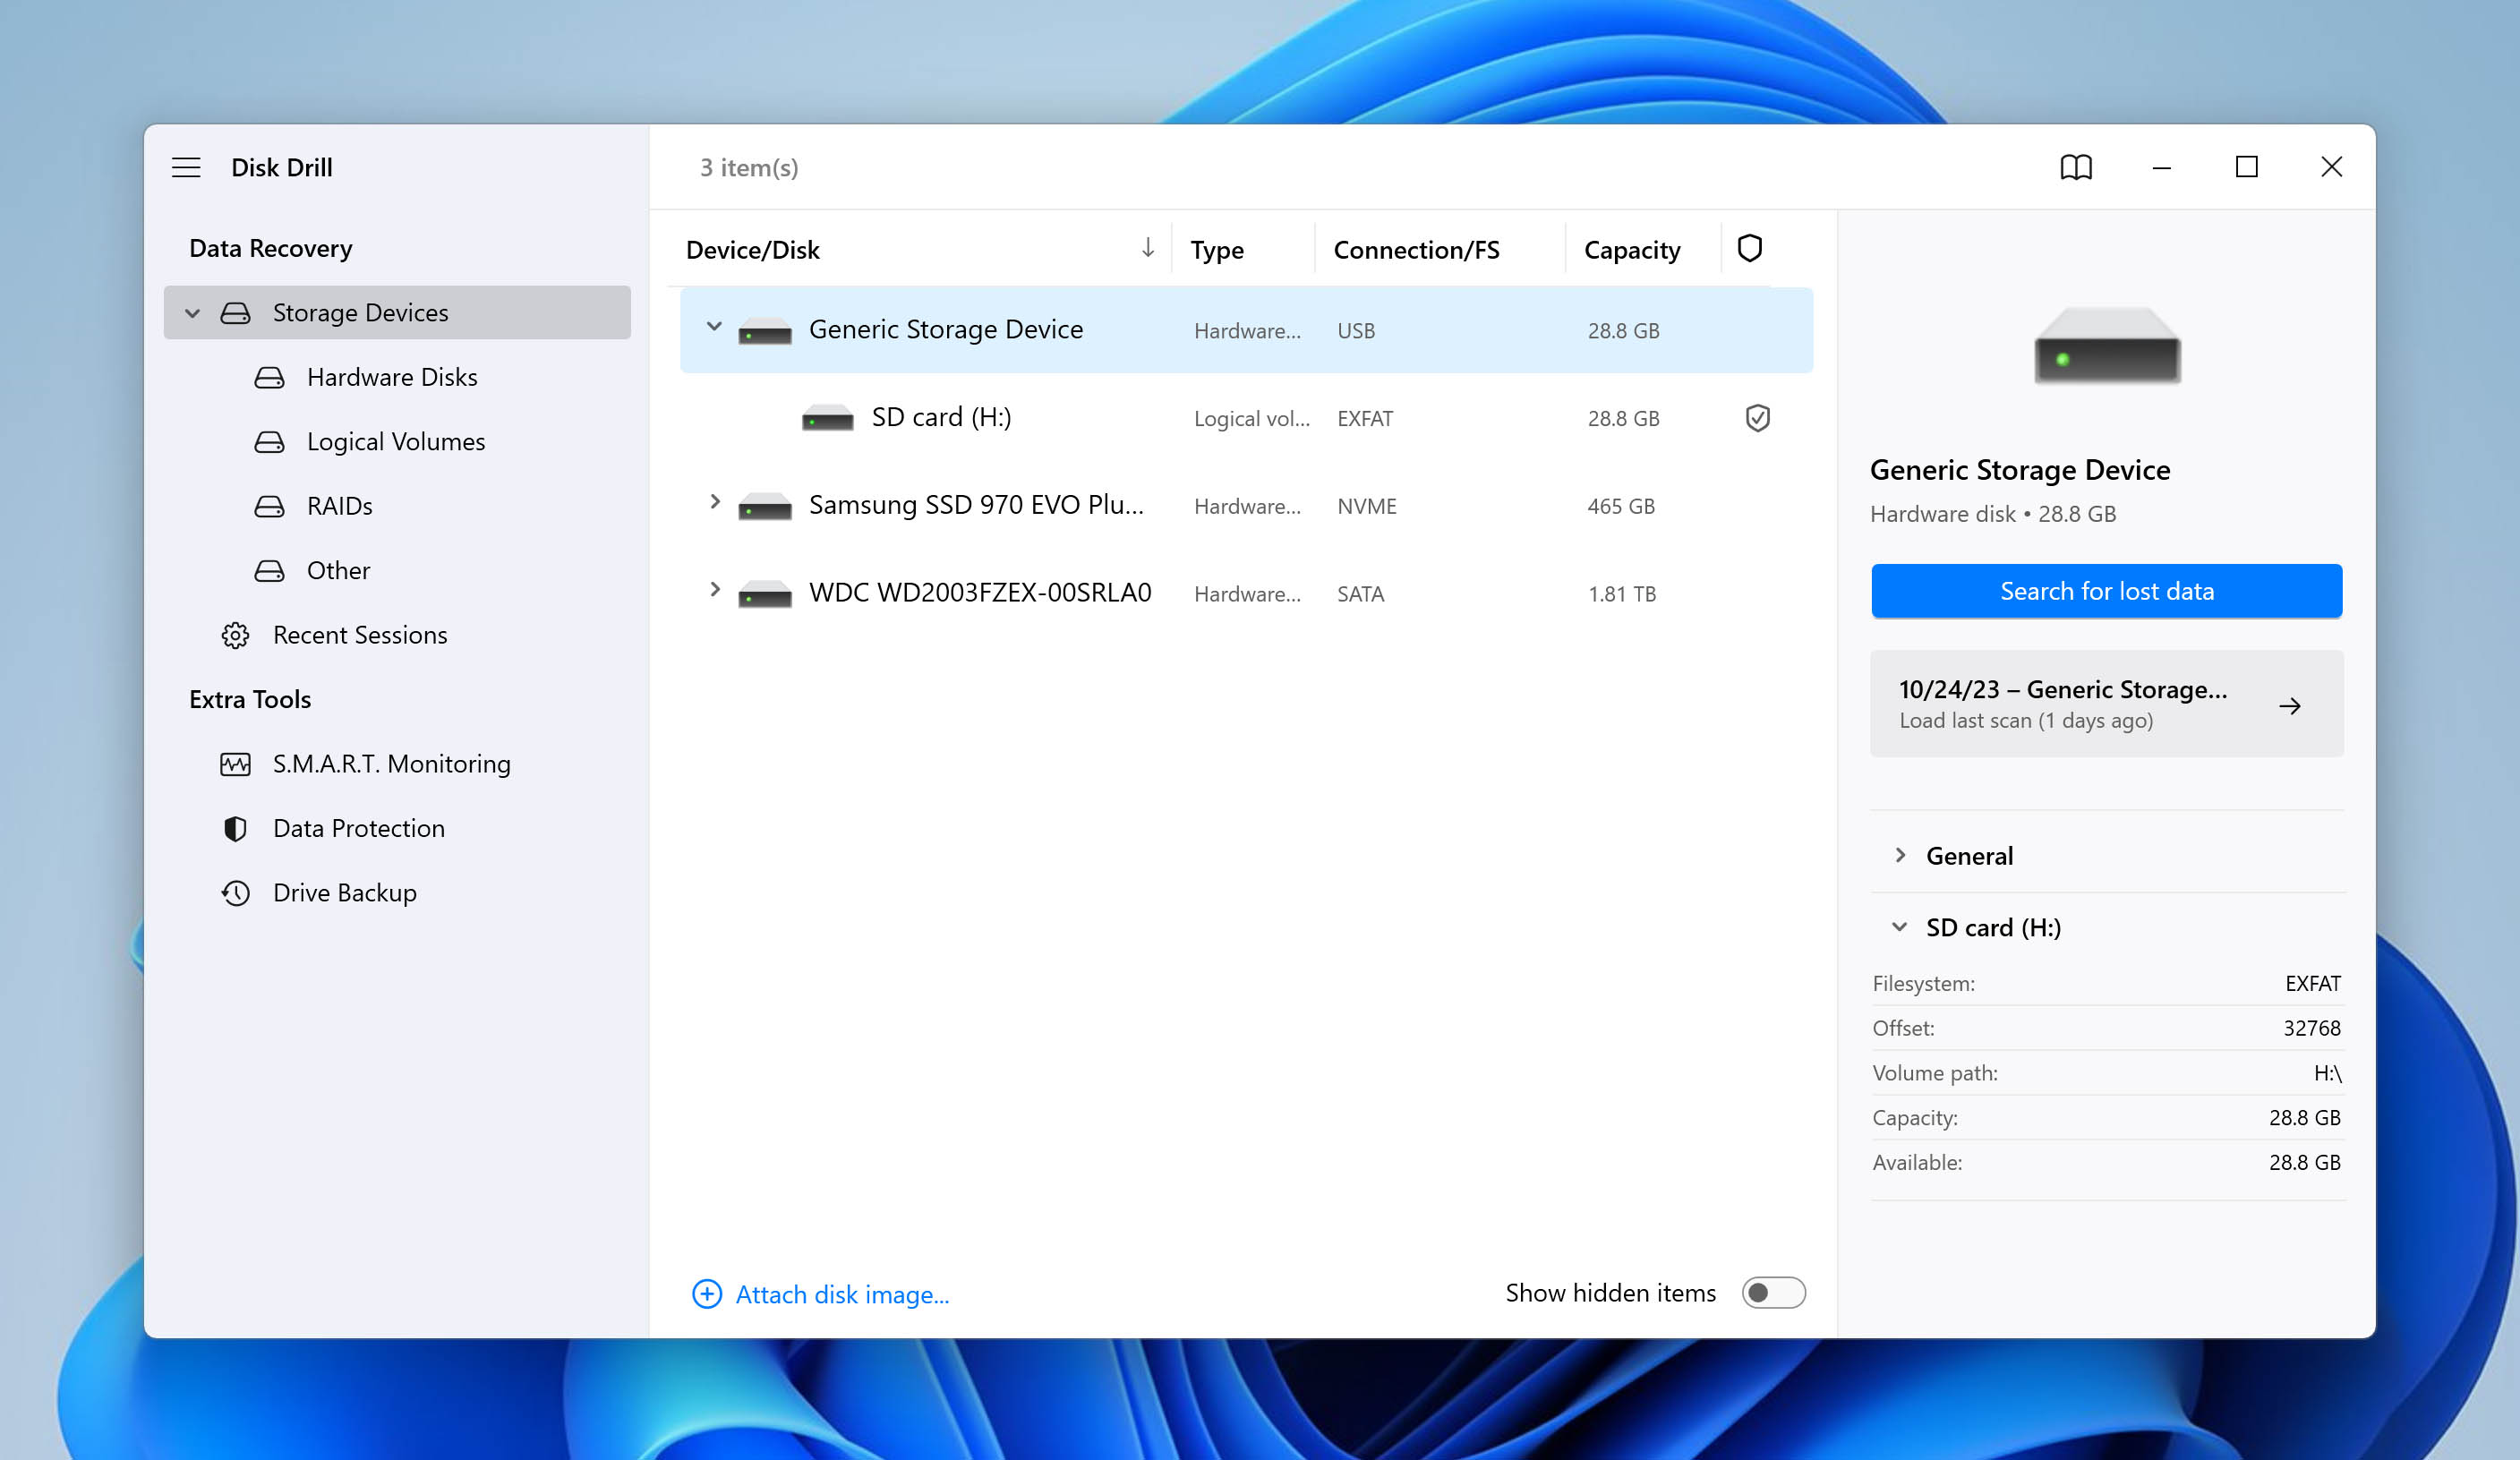This screenshot has height=1460, width=2520.
Task: Toggle the Show hidden items switch
Action: coord(1773,1294)
